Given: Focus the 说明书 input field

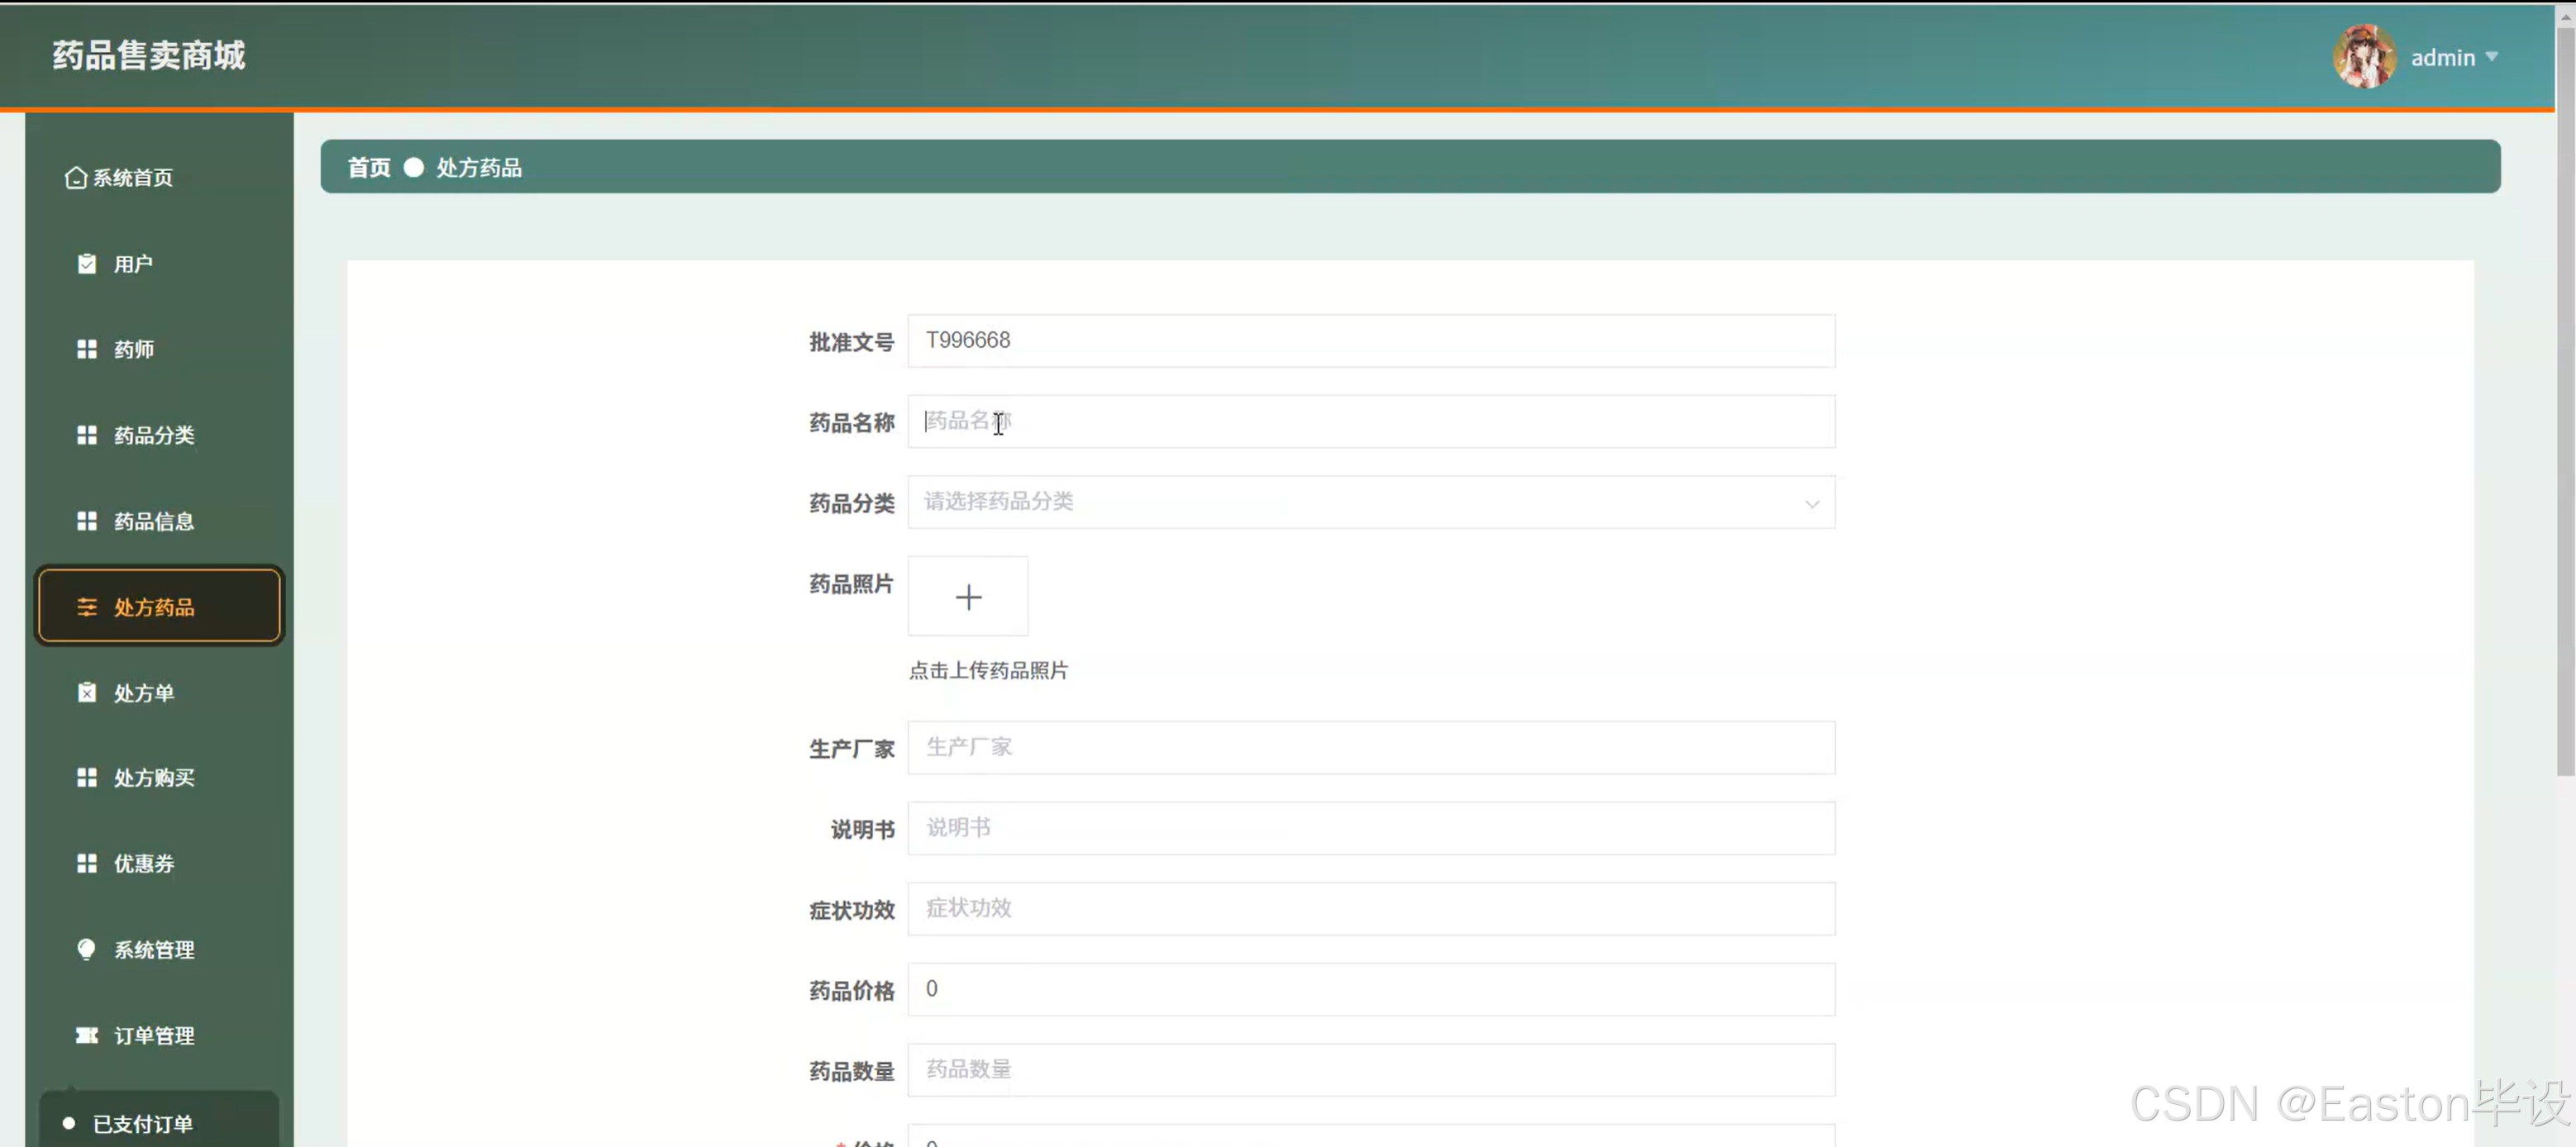Looking at the screenshot, I should 1371,829.
